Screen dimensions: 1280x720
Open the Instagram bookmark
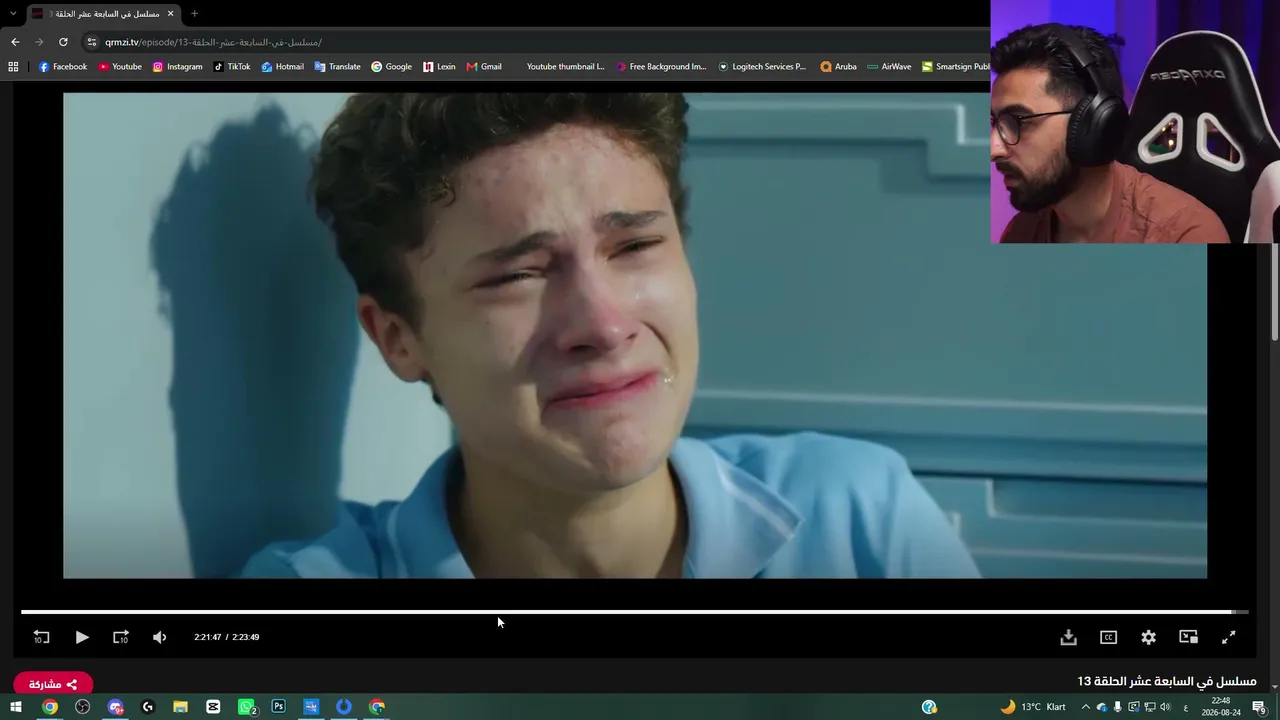point(177,67)
